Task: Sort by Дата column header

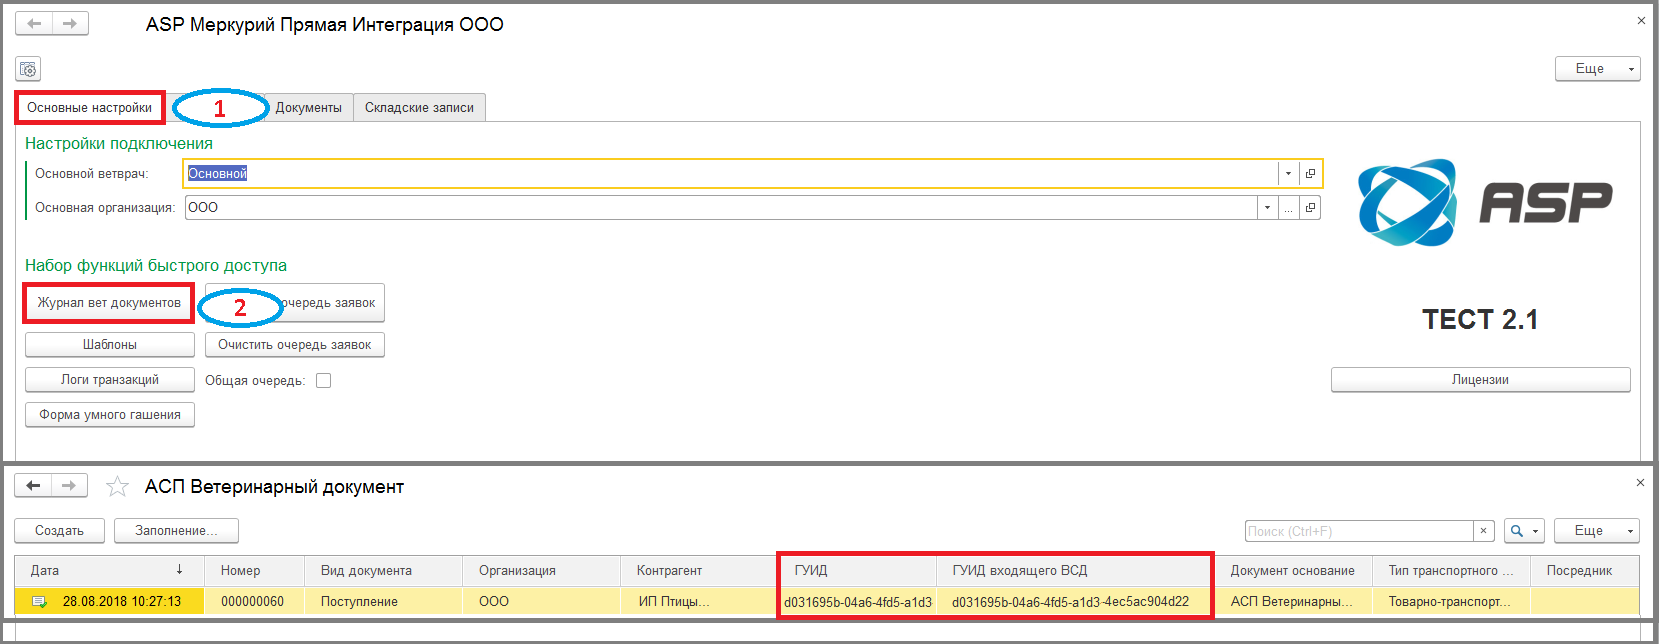Action: (110, 570)
